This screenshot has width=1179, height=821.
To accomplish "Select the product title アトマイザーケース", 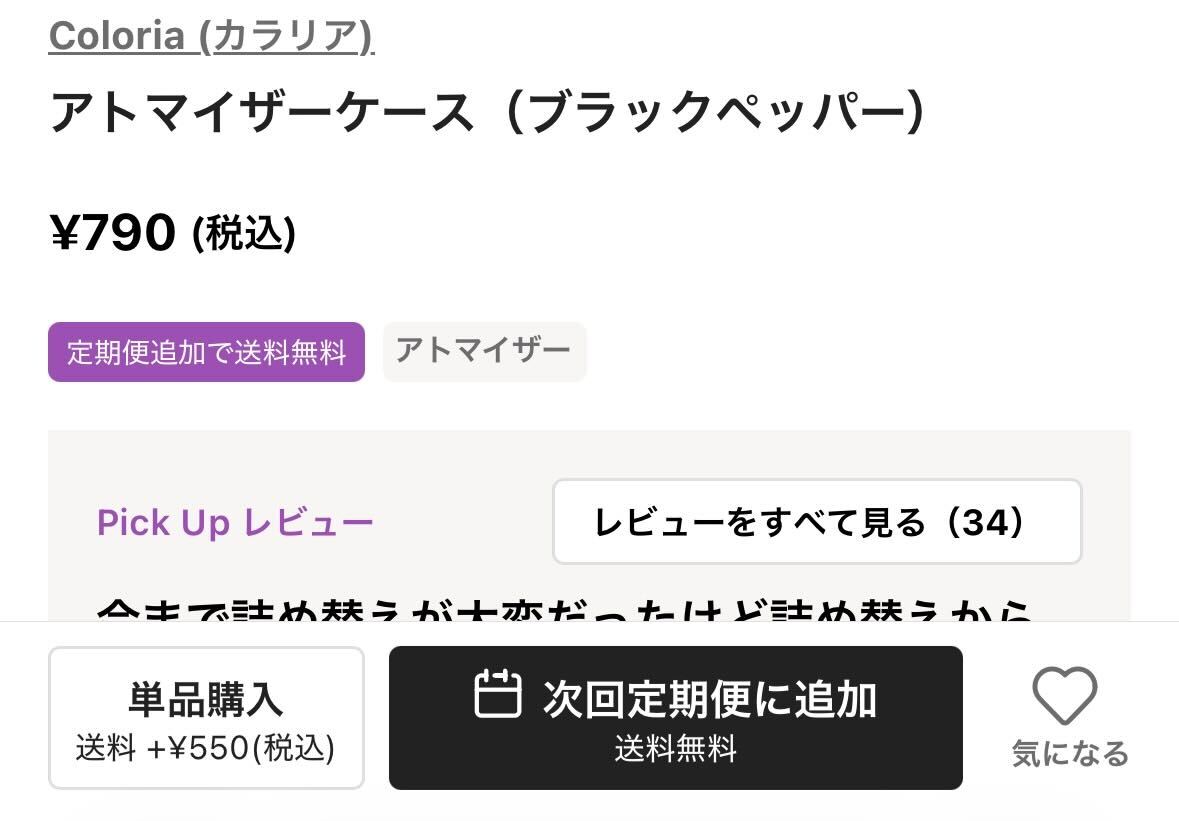I will coord(262,113).
